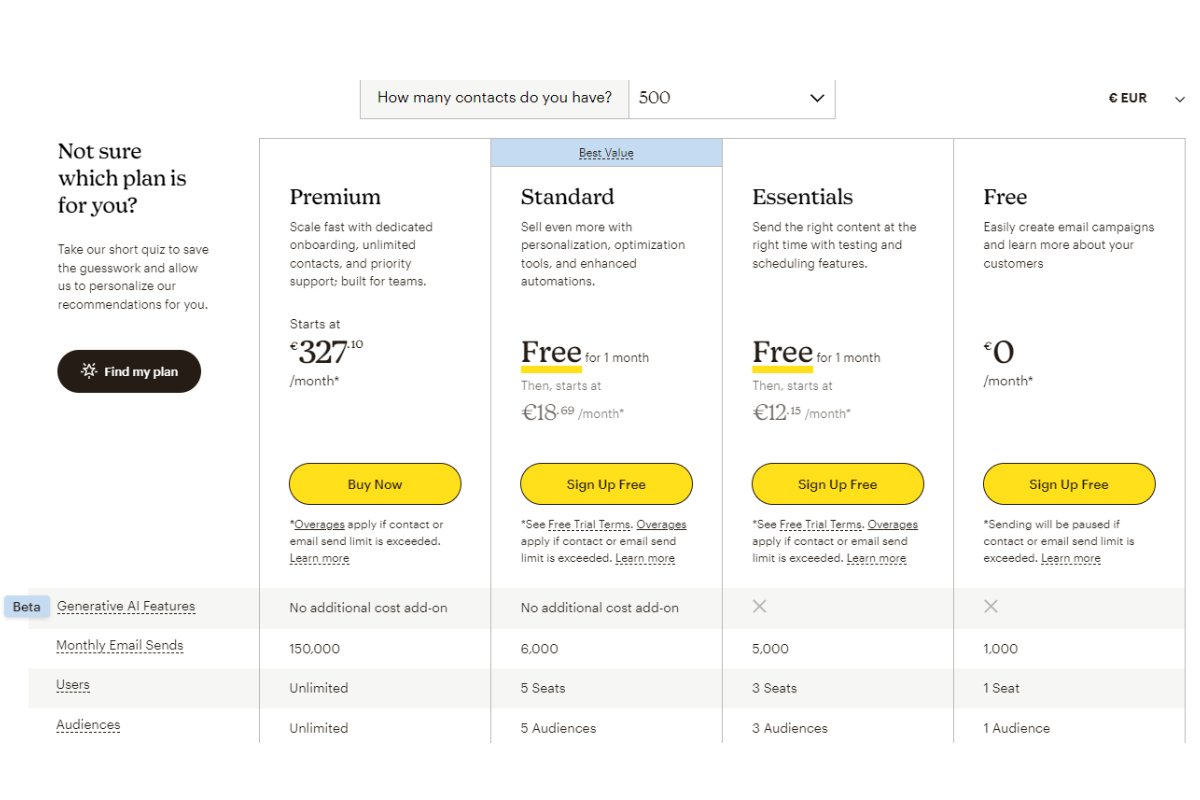Expand the € EUR currency dropdown

(x=1128, y=98)
